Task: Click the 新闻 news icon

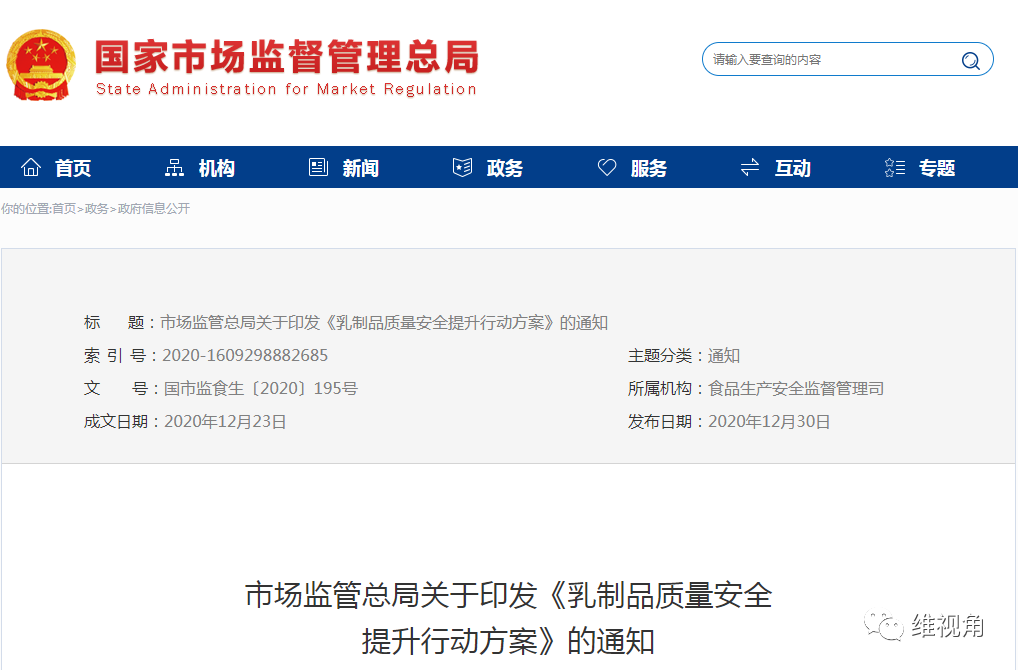Action: tap(317, 167)
